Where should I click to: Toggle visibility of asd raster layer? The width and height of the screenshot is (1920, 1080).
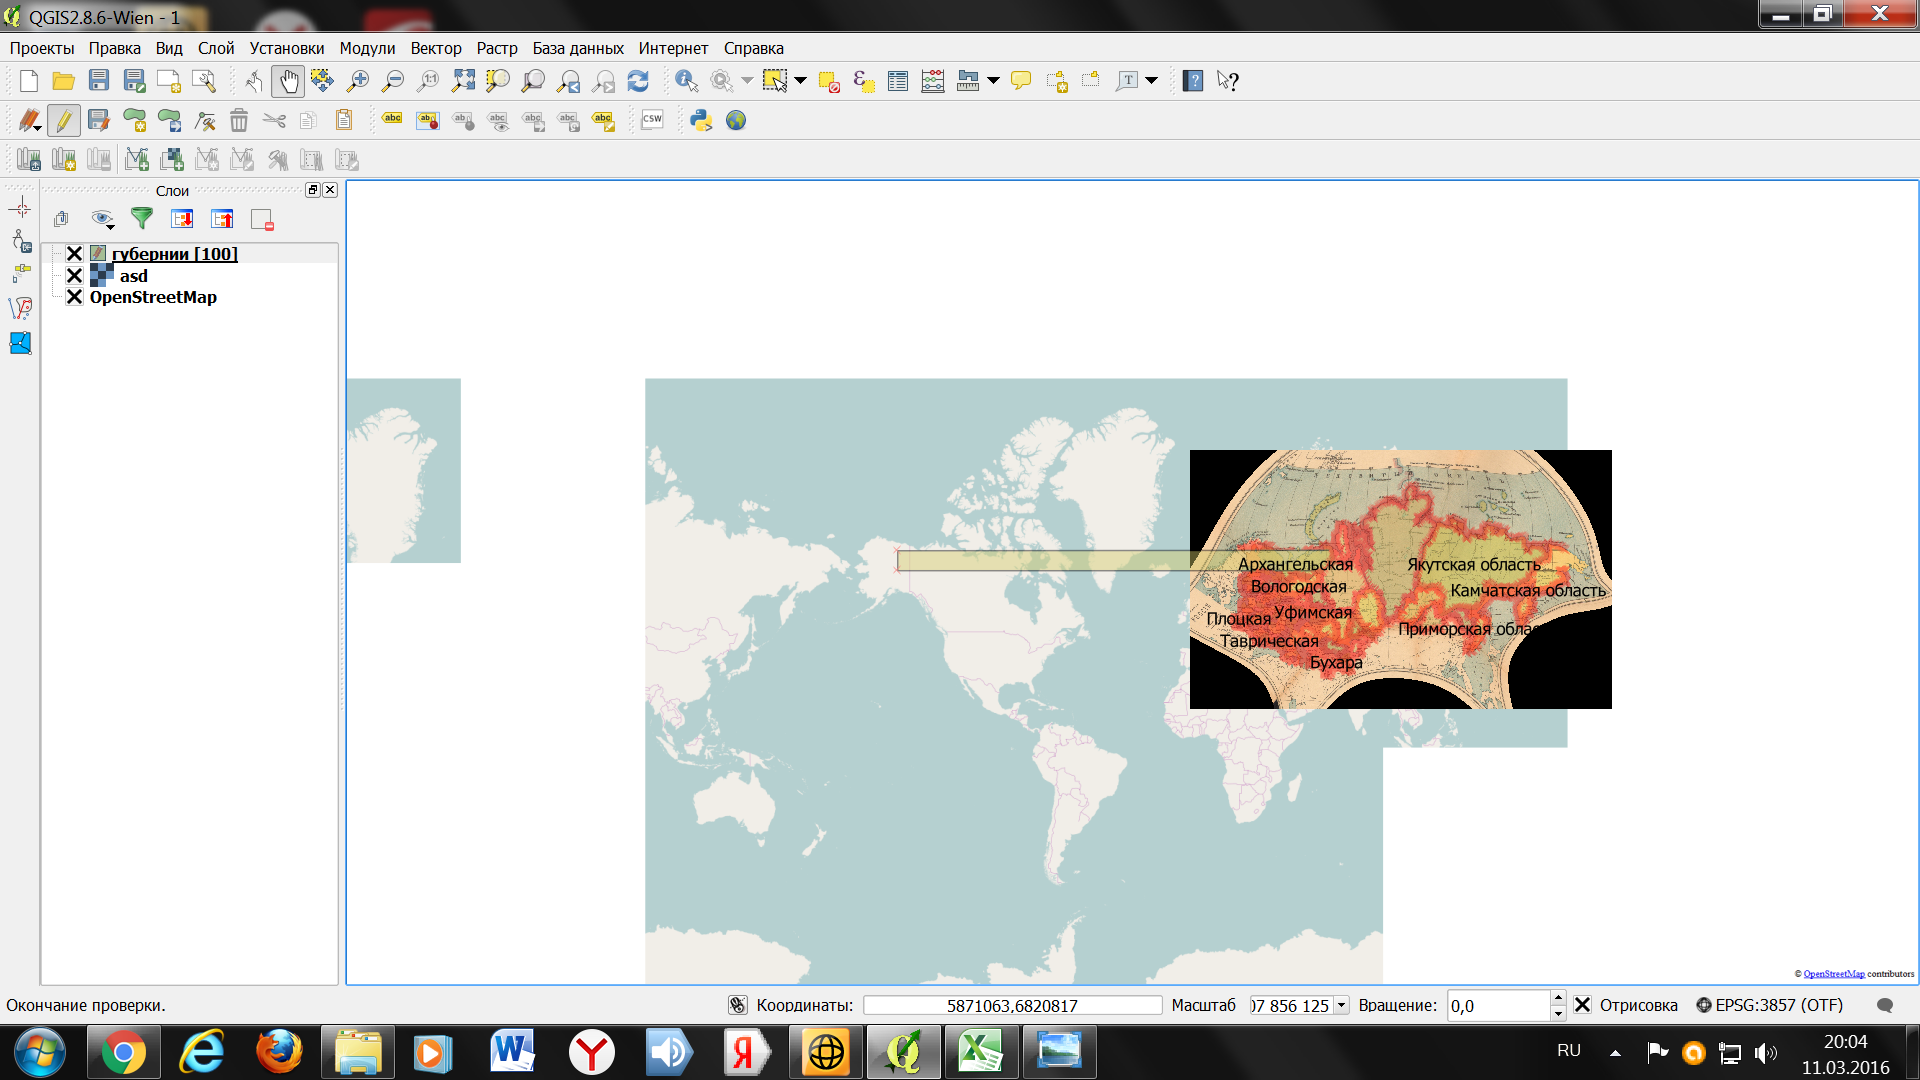[x=74, y=276]
